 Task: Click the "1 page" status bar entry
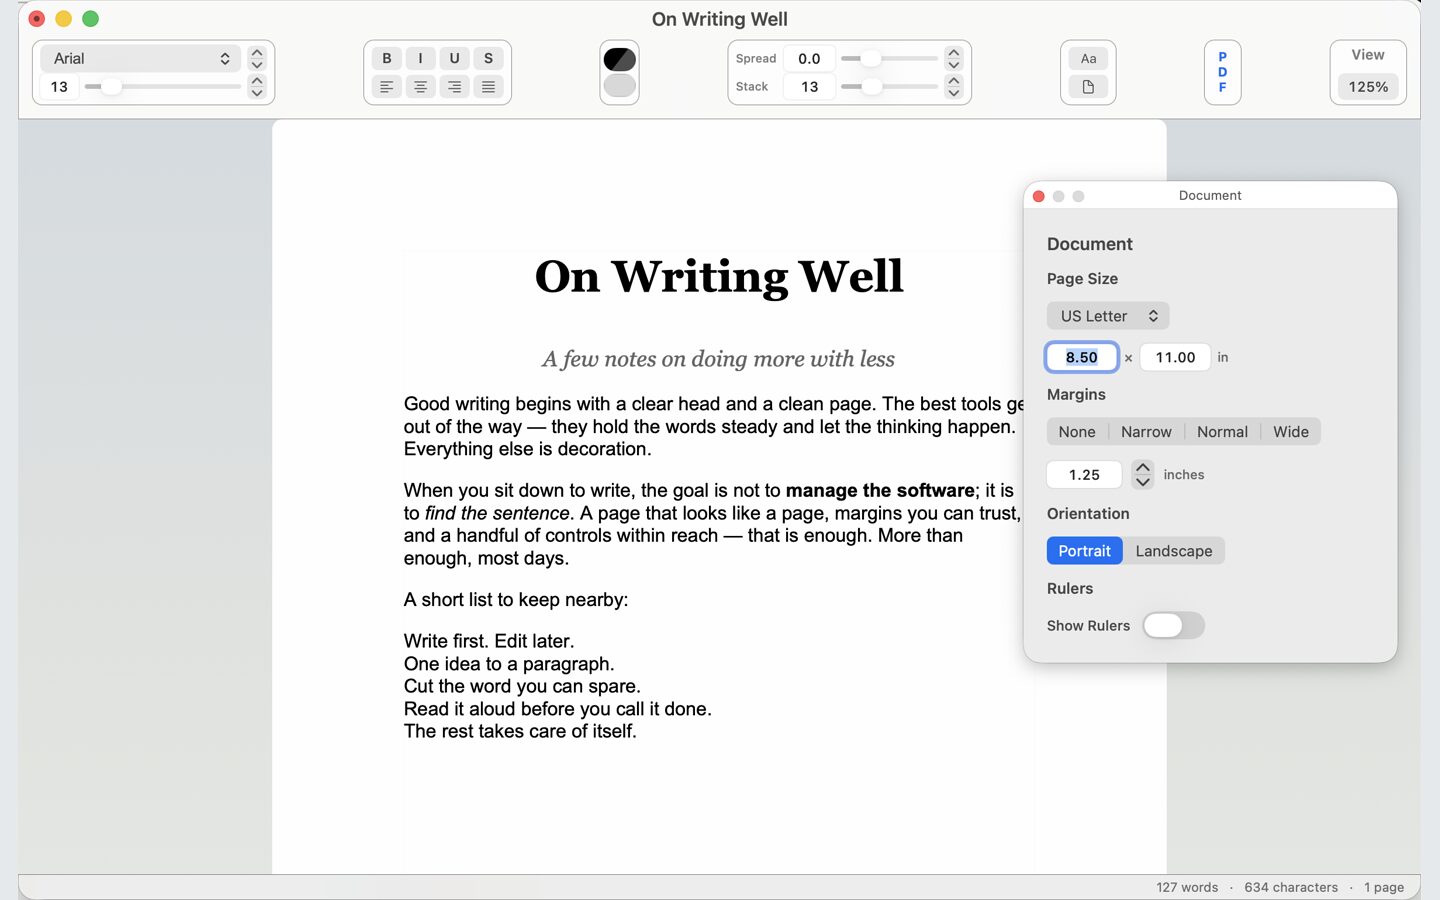(1384, 887)
